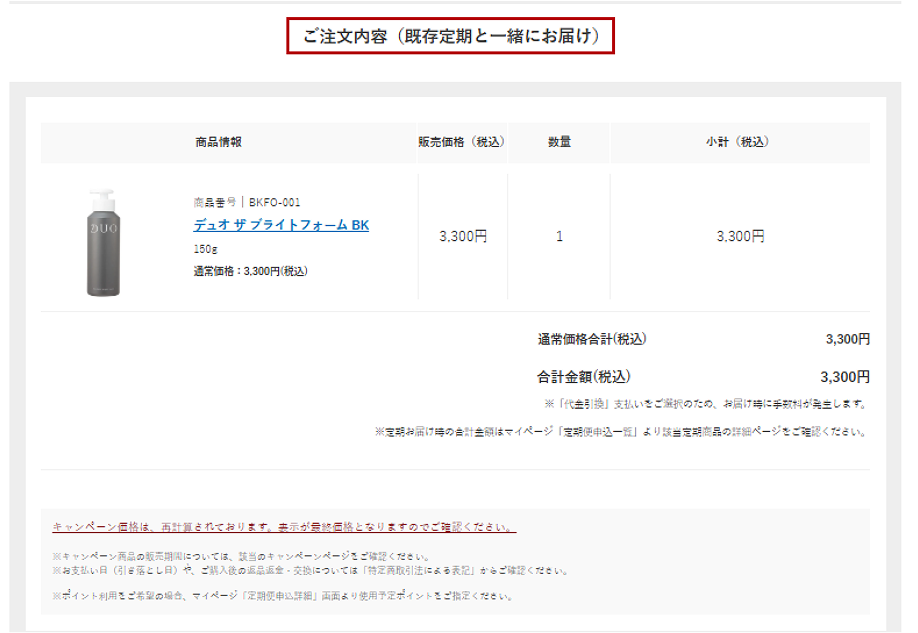
Task: Click the quantity value 1
Action: [559, 237]
